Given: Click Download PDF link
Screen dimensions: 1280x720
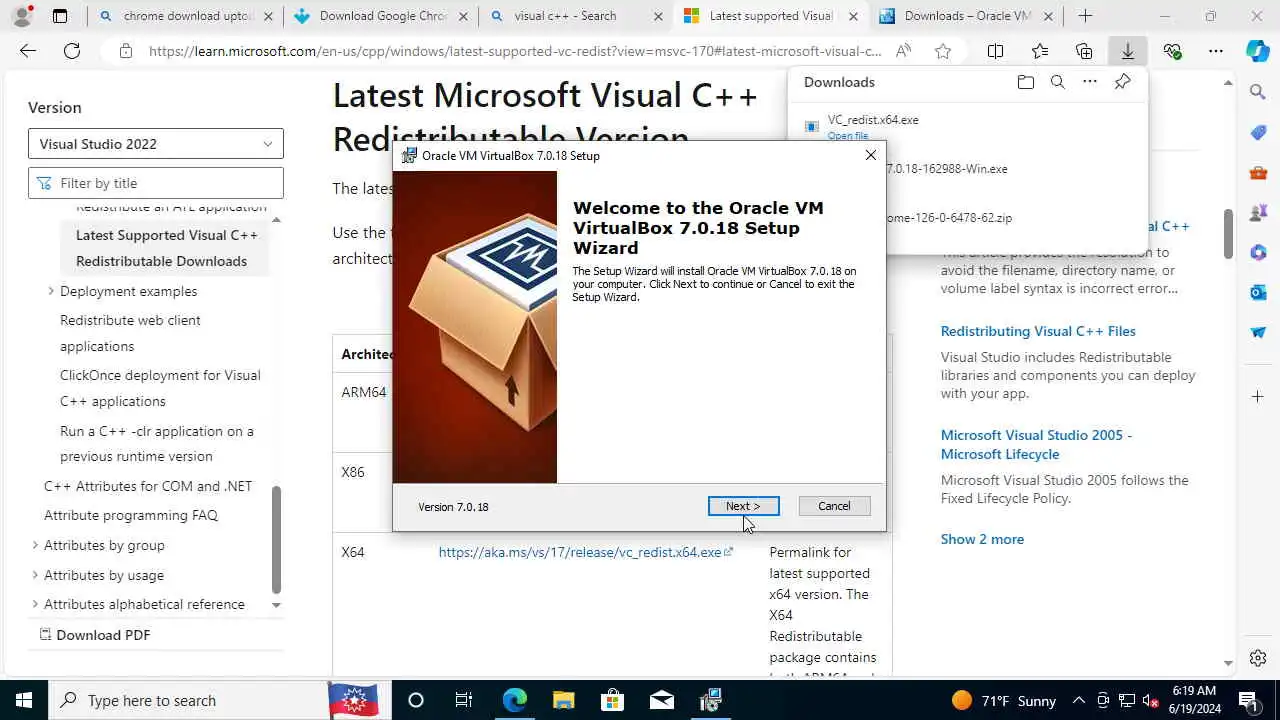Looking at the screenshot, I should [x=95, y=635].
